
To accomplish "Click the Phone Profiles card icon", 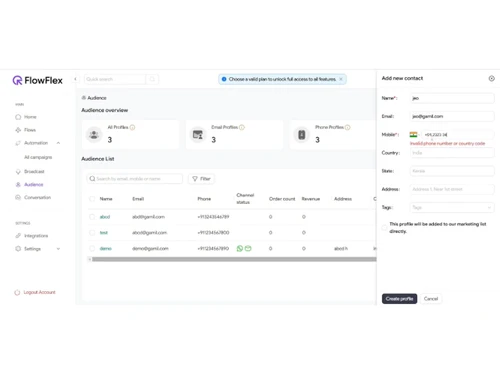I will 302,134.
